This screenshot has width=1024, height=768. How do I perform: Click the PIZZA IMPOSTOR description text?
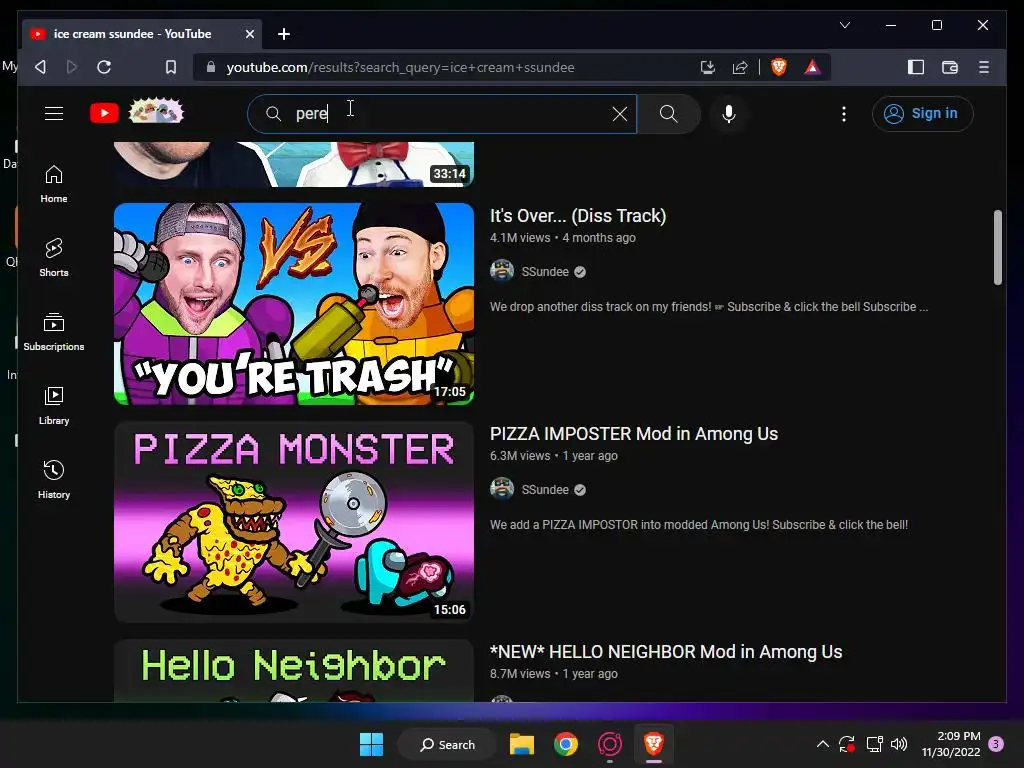tap(699, 525)
